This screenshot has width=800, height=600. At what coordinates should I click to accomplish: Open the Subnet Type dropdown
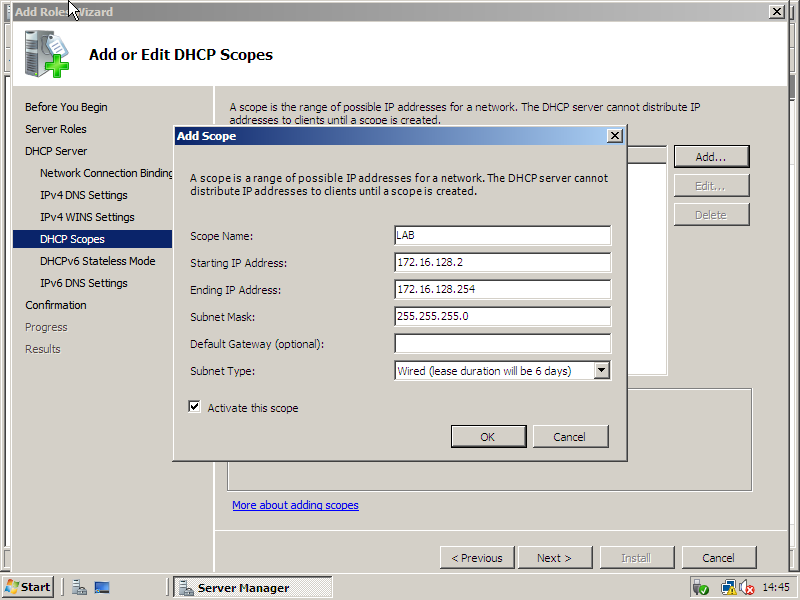tap(601, 371)
